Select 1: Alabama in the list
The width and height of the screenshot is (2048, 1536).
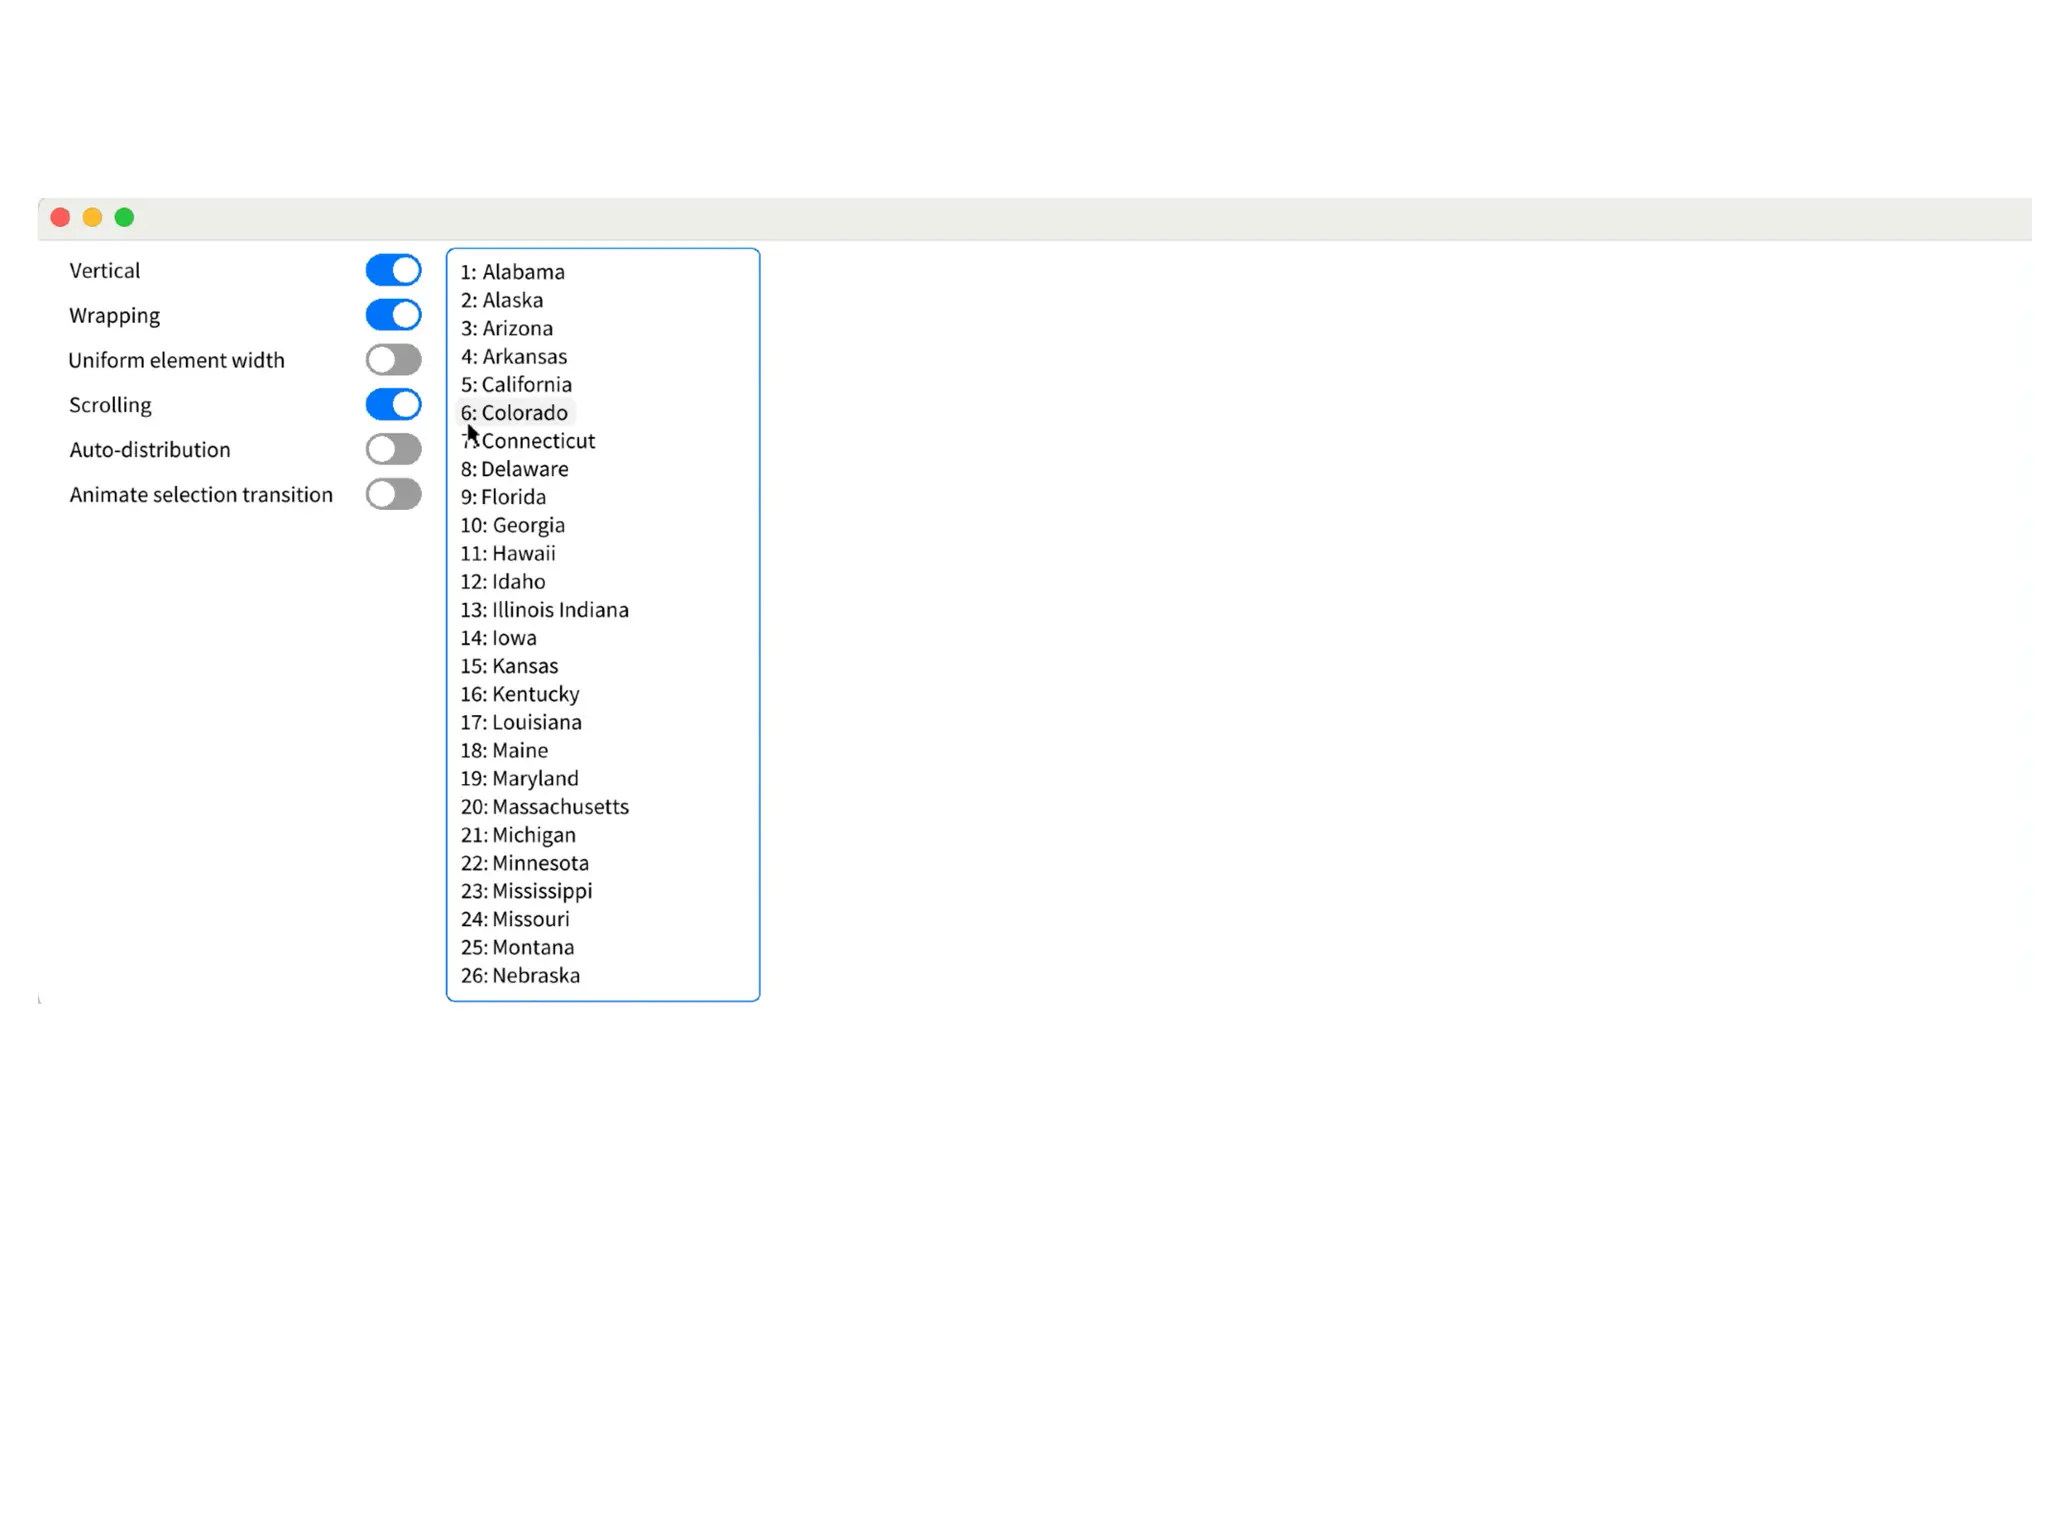click(512, 272)
